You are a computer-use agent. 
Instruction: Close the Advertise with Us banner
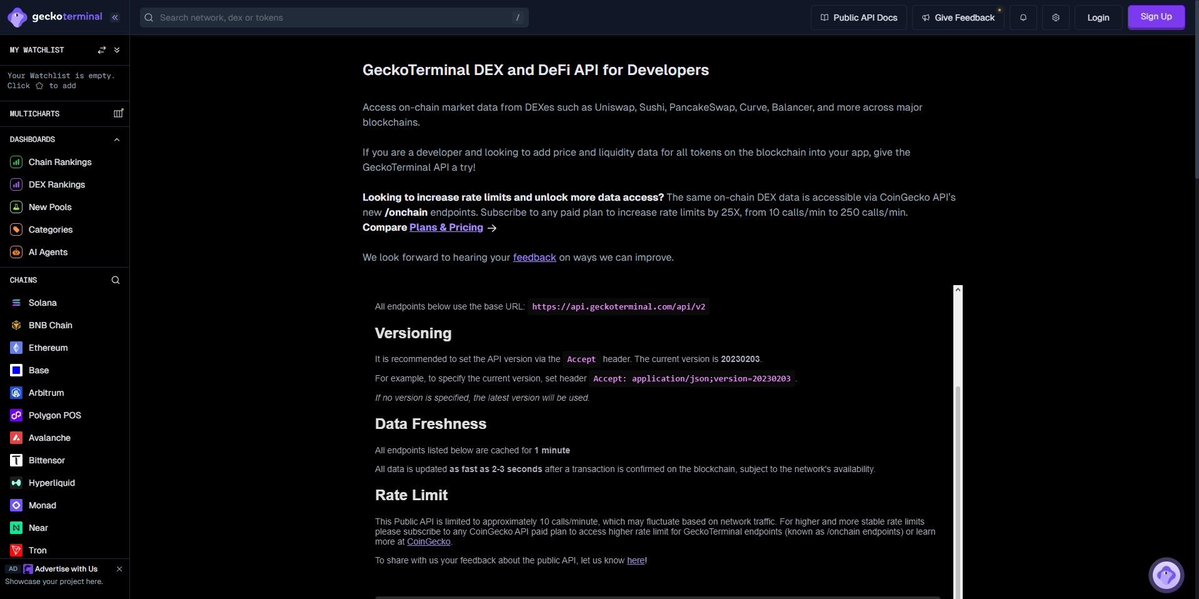(x=119, y=569)
